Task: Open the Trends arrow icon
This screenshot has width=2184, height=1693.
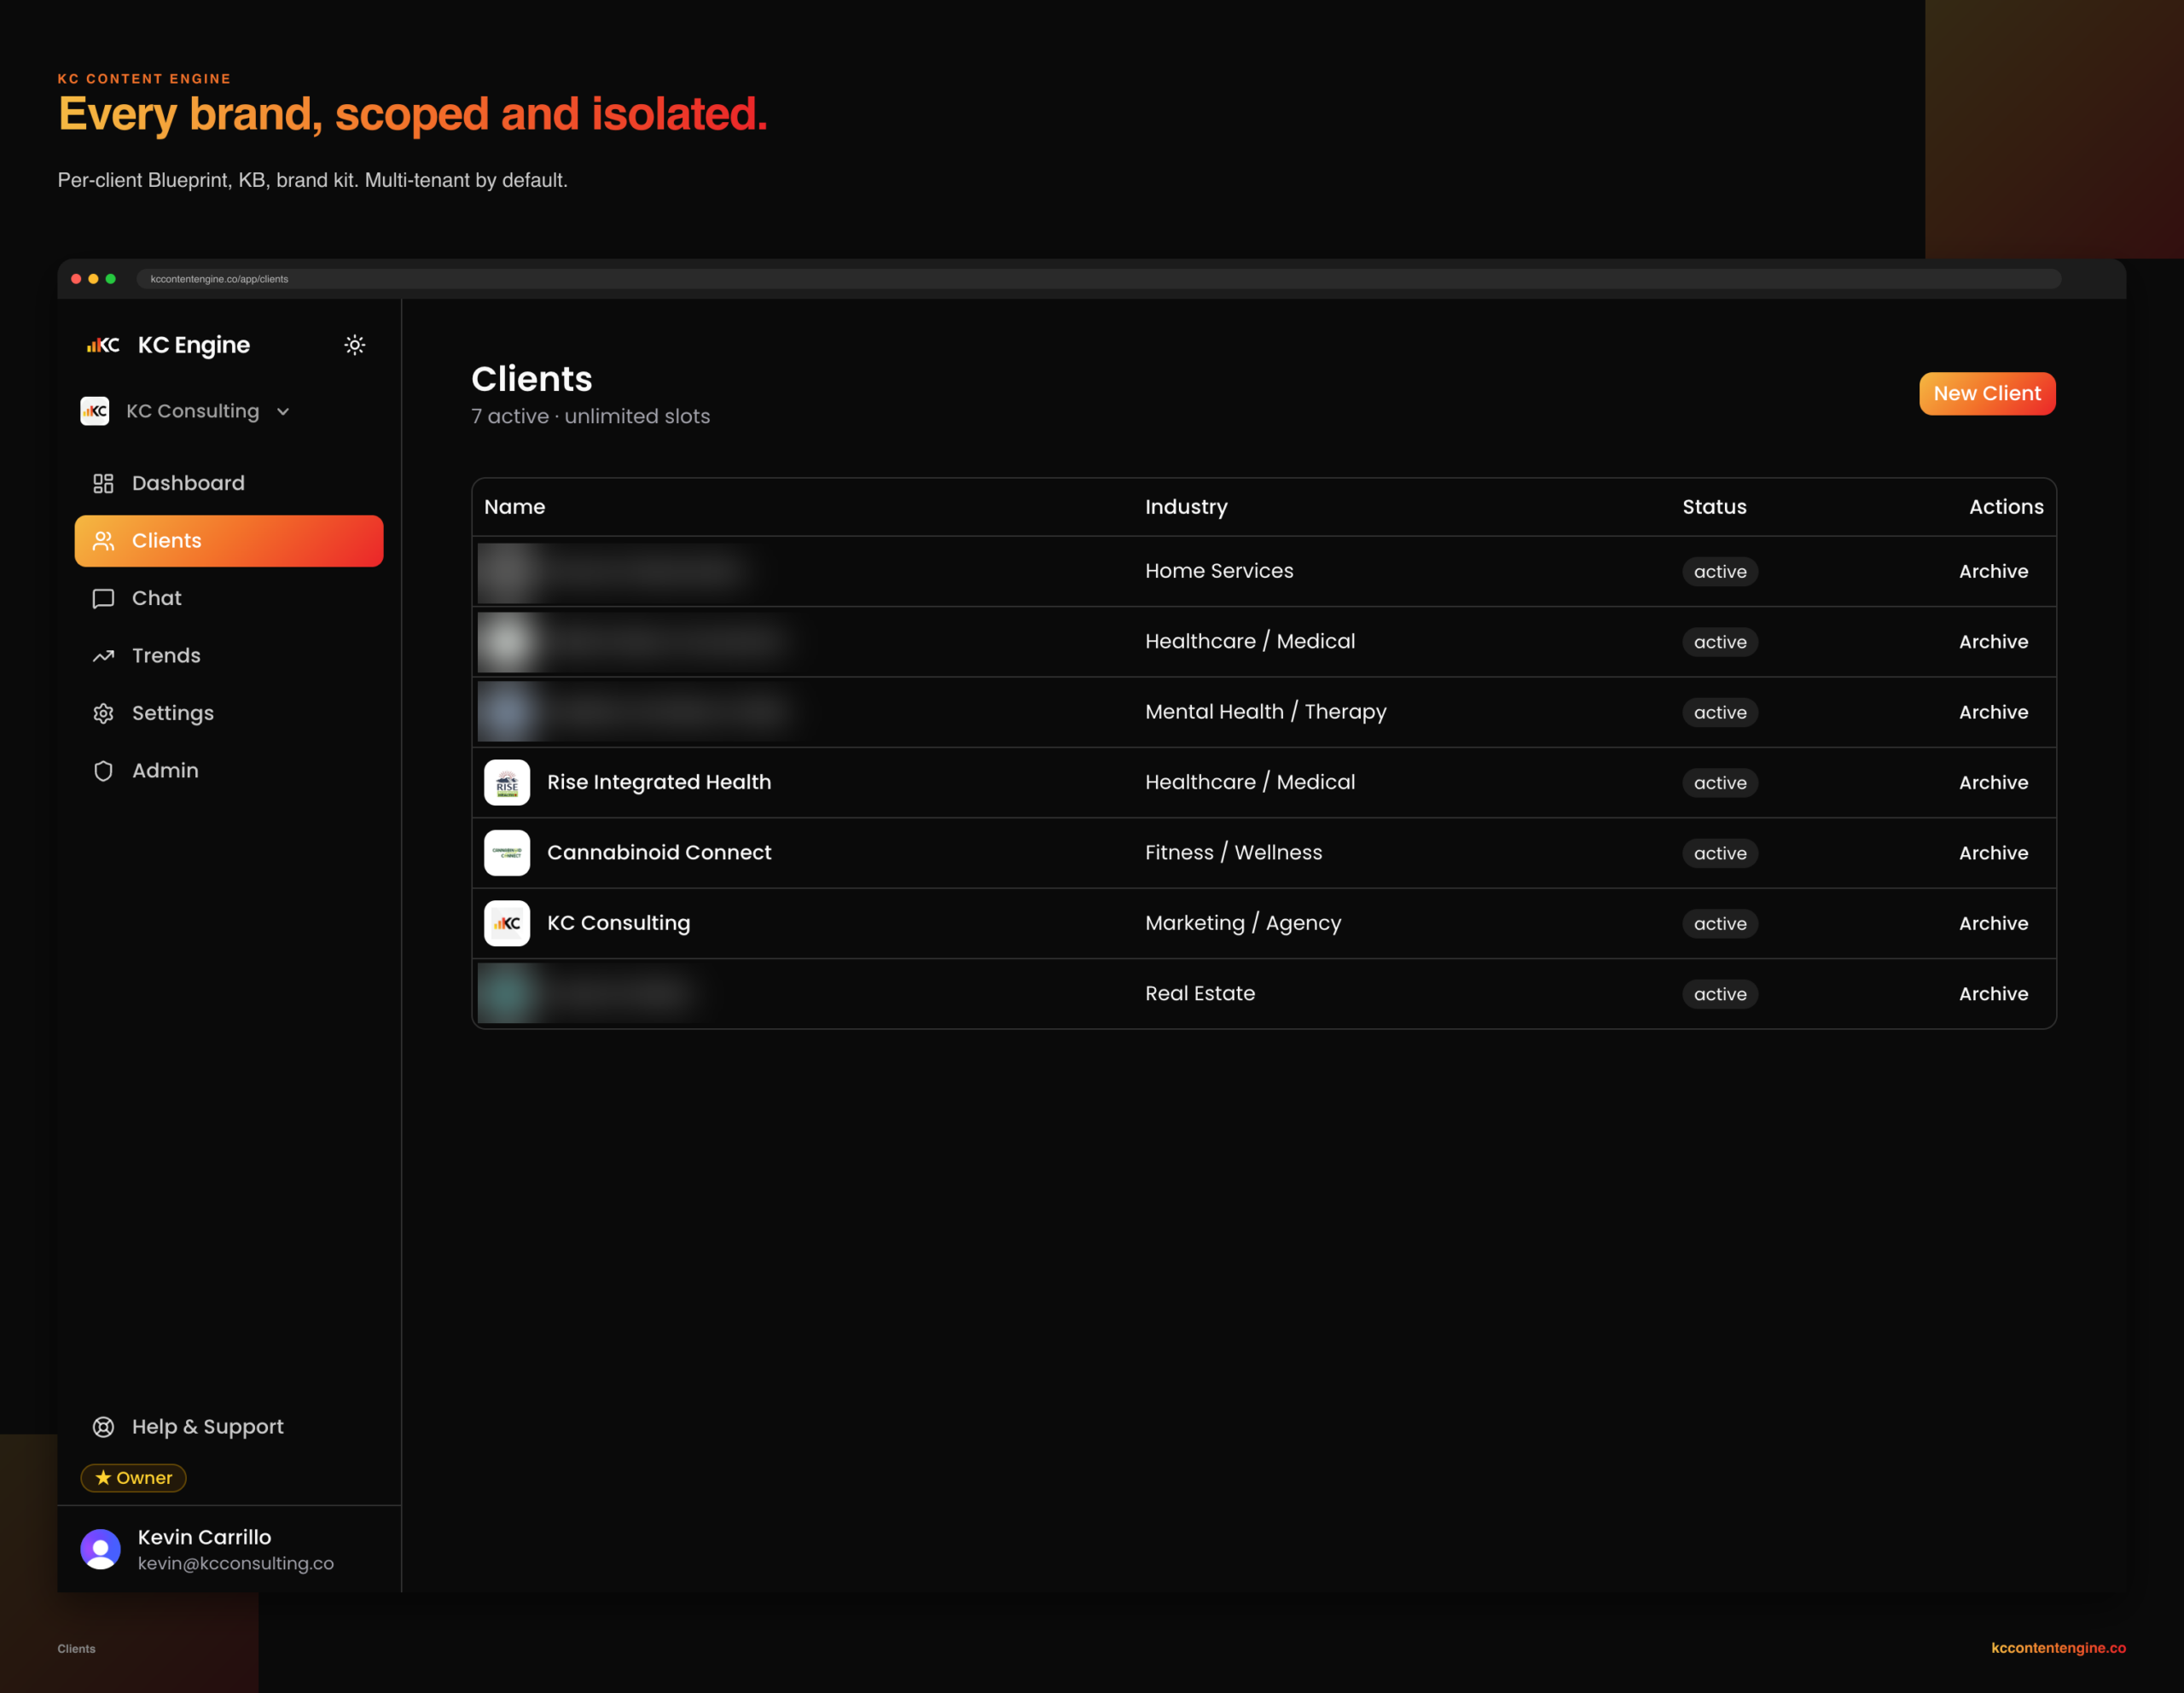Action: click(103, 656)
